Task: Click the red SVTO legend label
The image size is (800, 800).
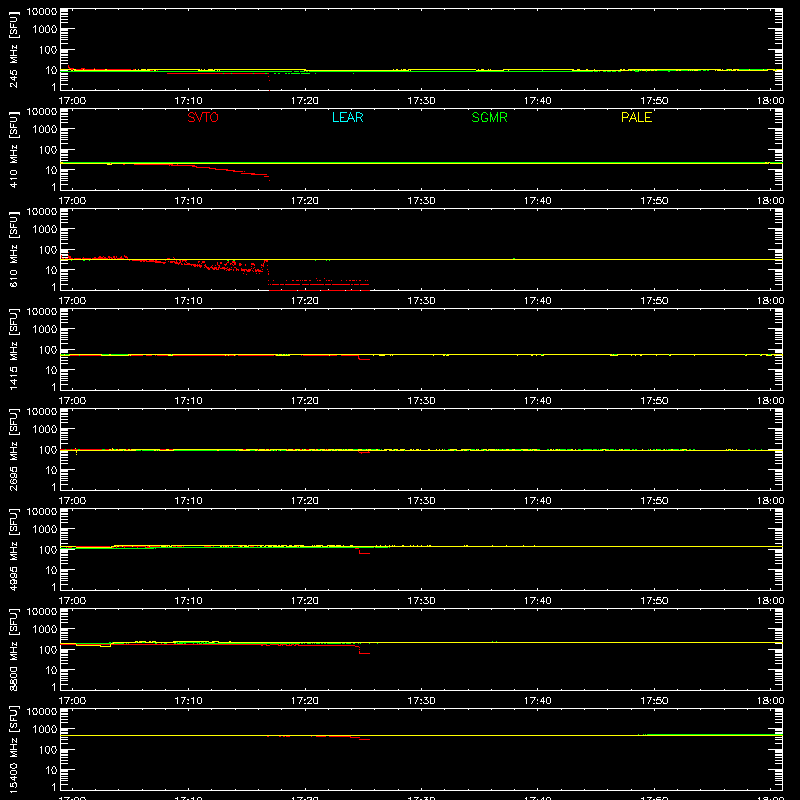Action: pos(203,117)
